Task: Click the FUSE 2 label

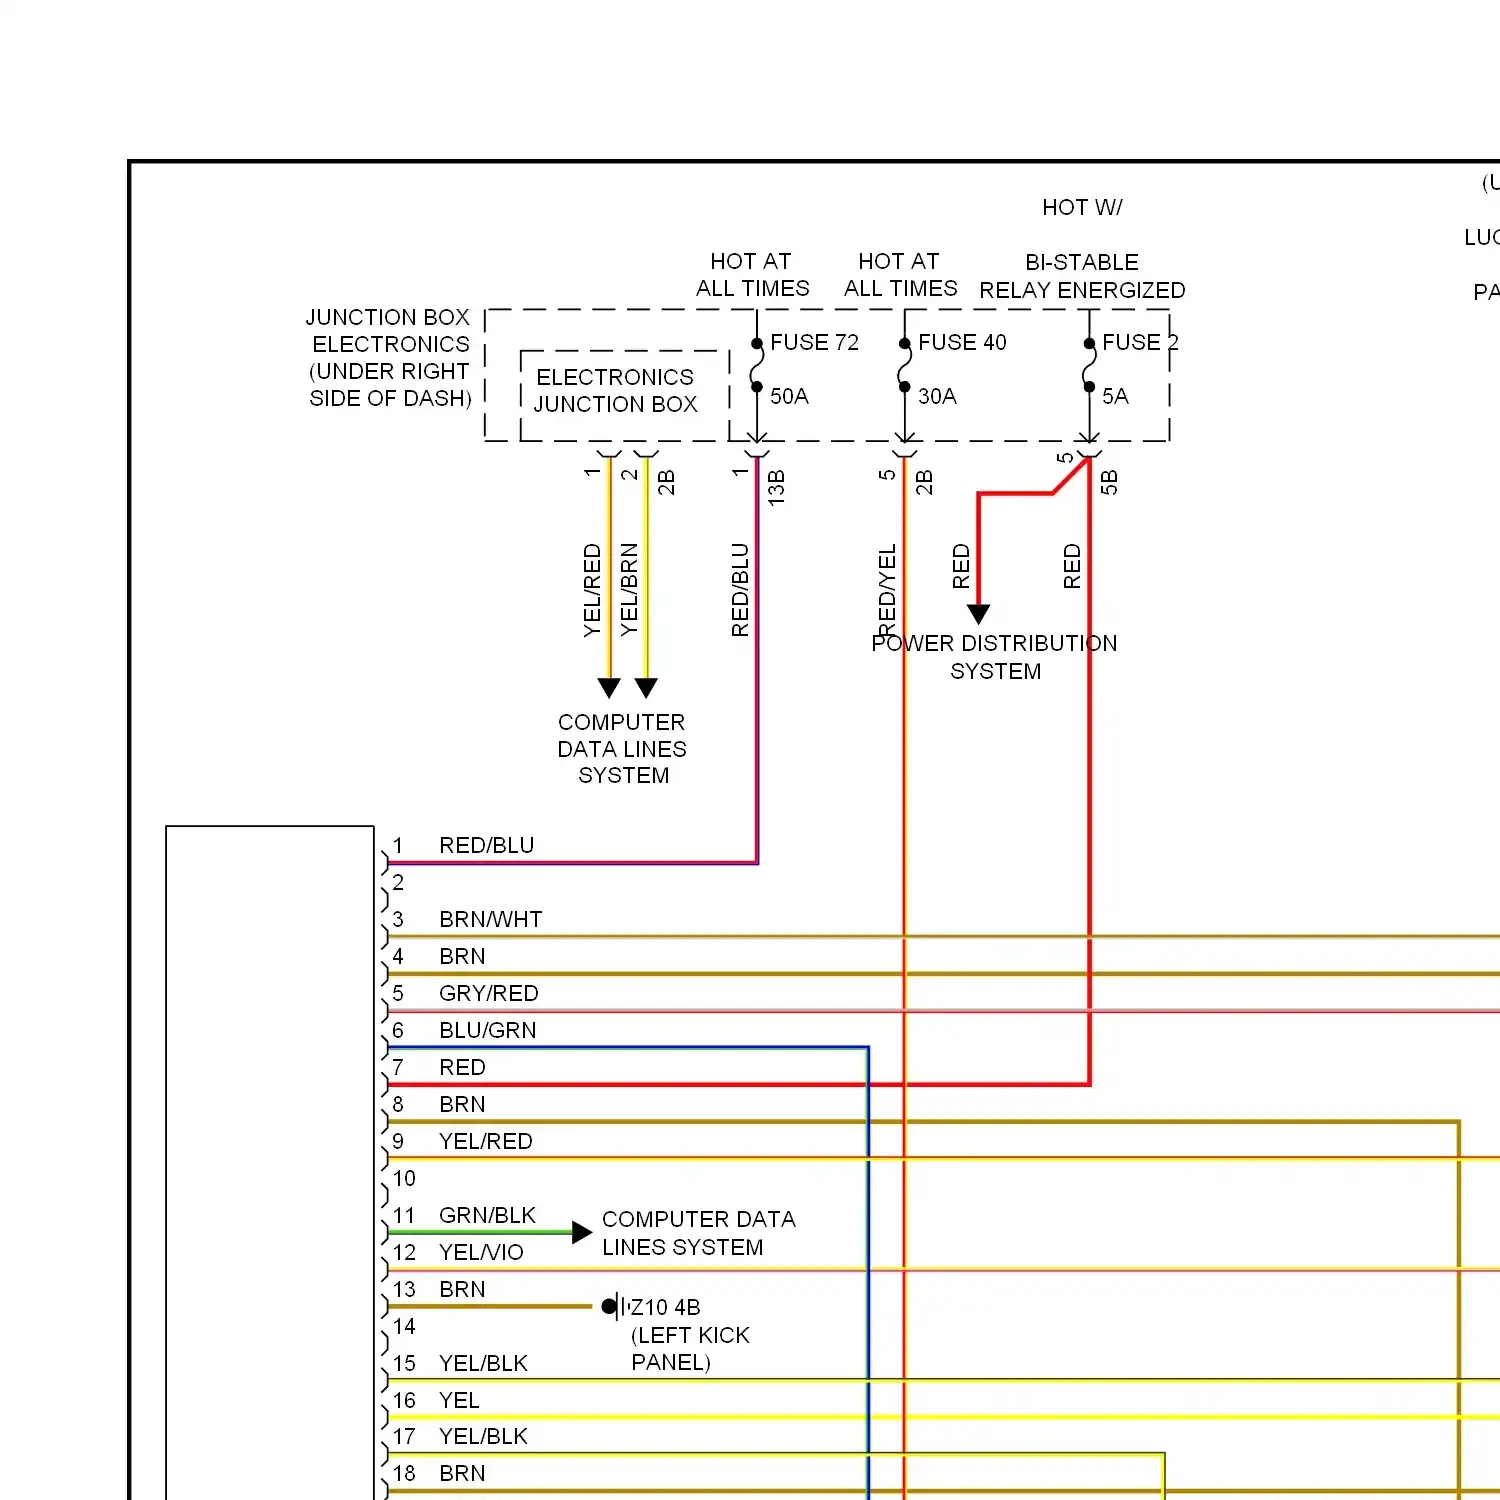Action: 1140,342
